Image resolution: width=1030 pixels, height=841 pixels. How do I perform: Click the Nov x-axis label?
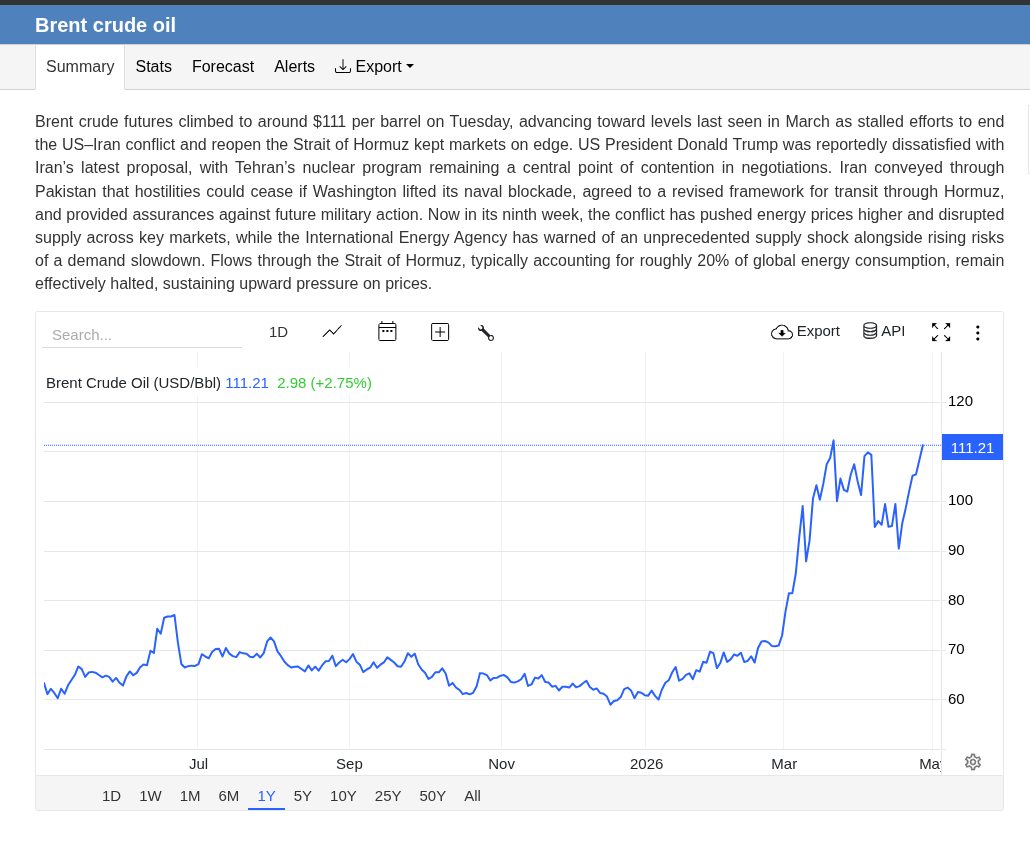click(501, 764)
